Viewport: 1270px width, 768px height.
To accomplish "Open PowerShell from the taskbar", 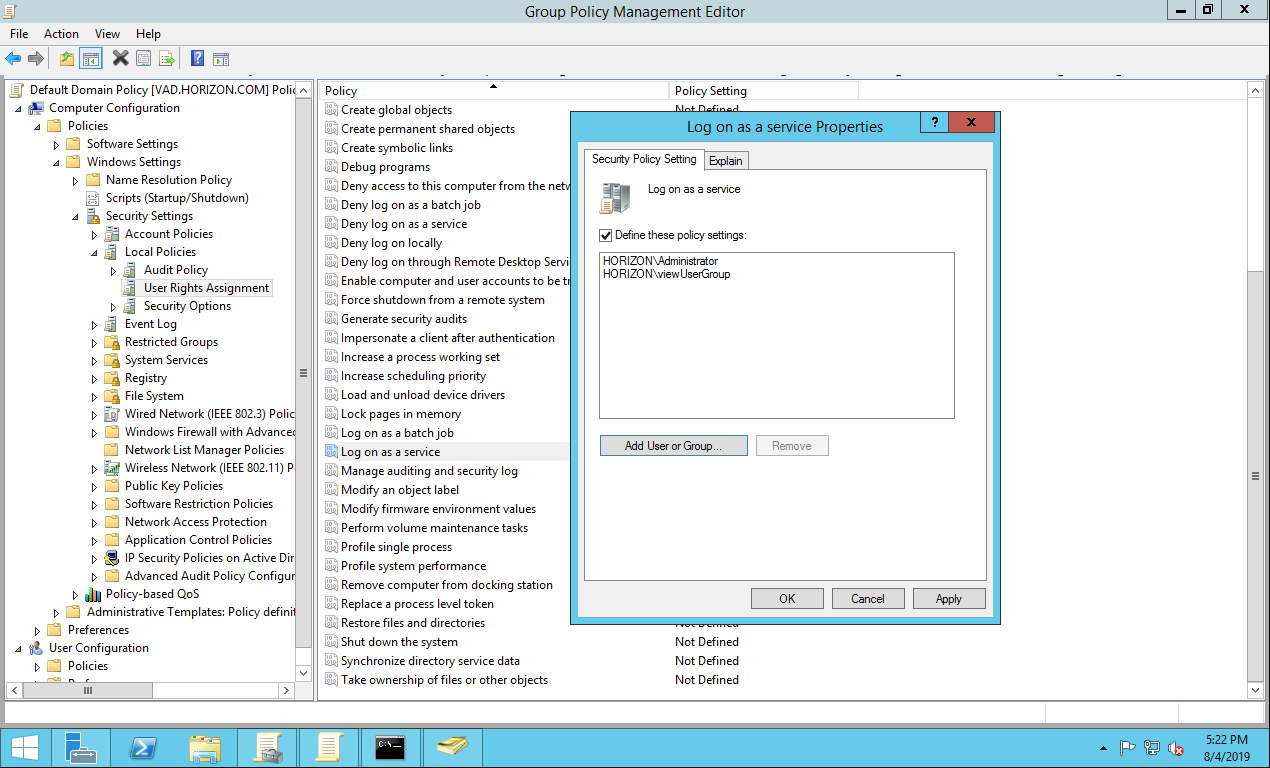I will coord(143,747).
